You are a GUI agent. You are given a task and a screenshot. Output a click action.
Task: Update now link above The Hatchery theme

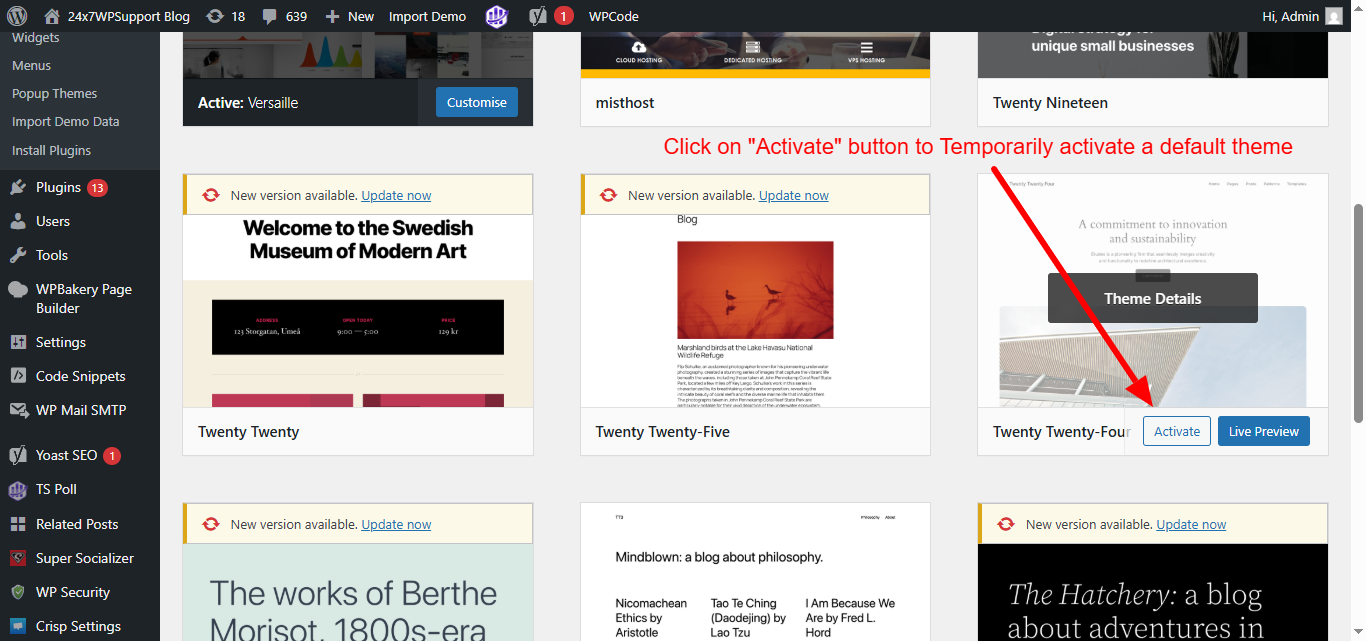[x=1191, y=524]
